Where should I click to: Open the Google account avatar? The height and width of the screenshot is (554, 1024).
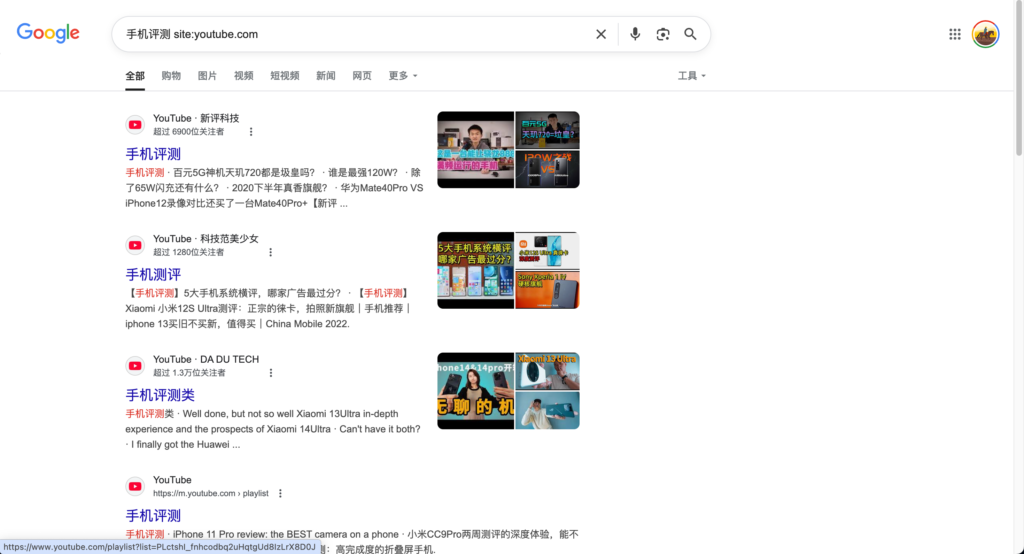(x=985, y=34)
